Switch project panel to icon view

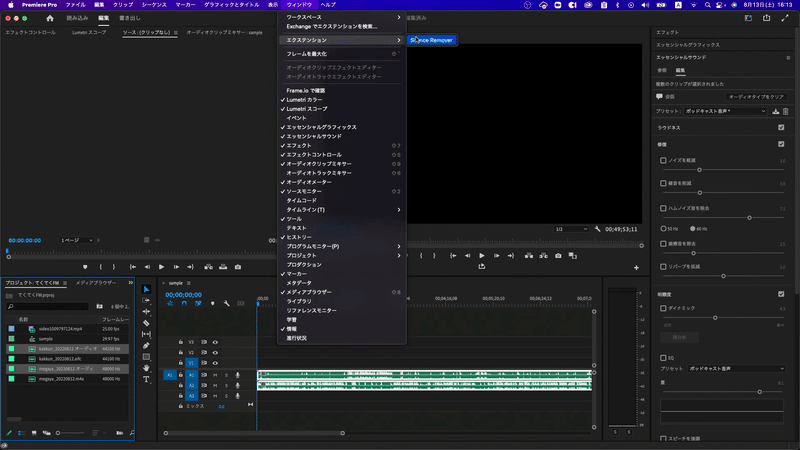pyautogui.click(x=34, y=433)
